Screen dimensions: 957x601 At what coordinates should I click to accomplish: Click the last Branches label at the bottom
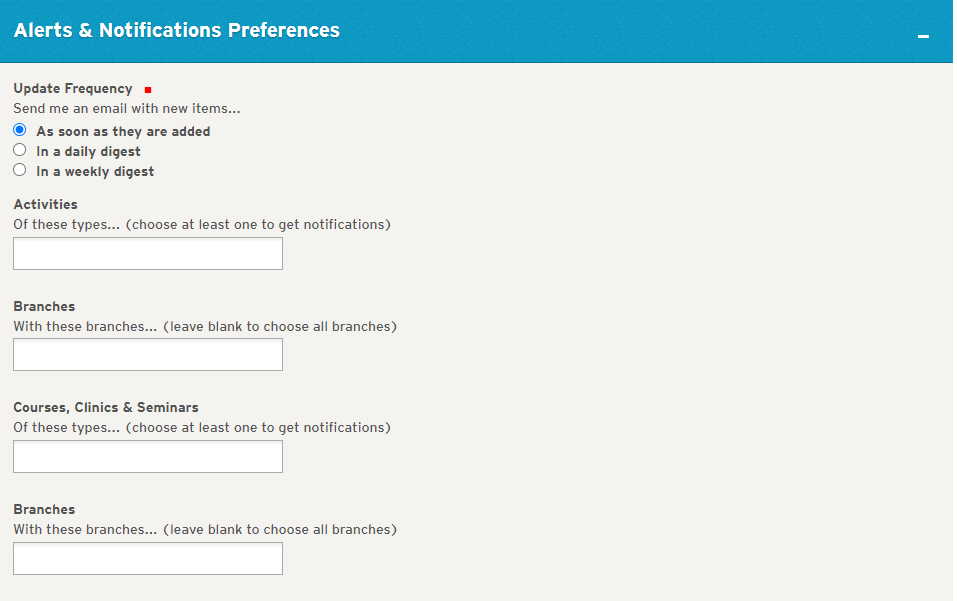(x=44, y=509)
